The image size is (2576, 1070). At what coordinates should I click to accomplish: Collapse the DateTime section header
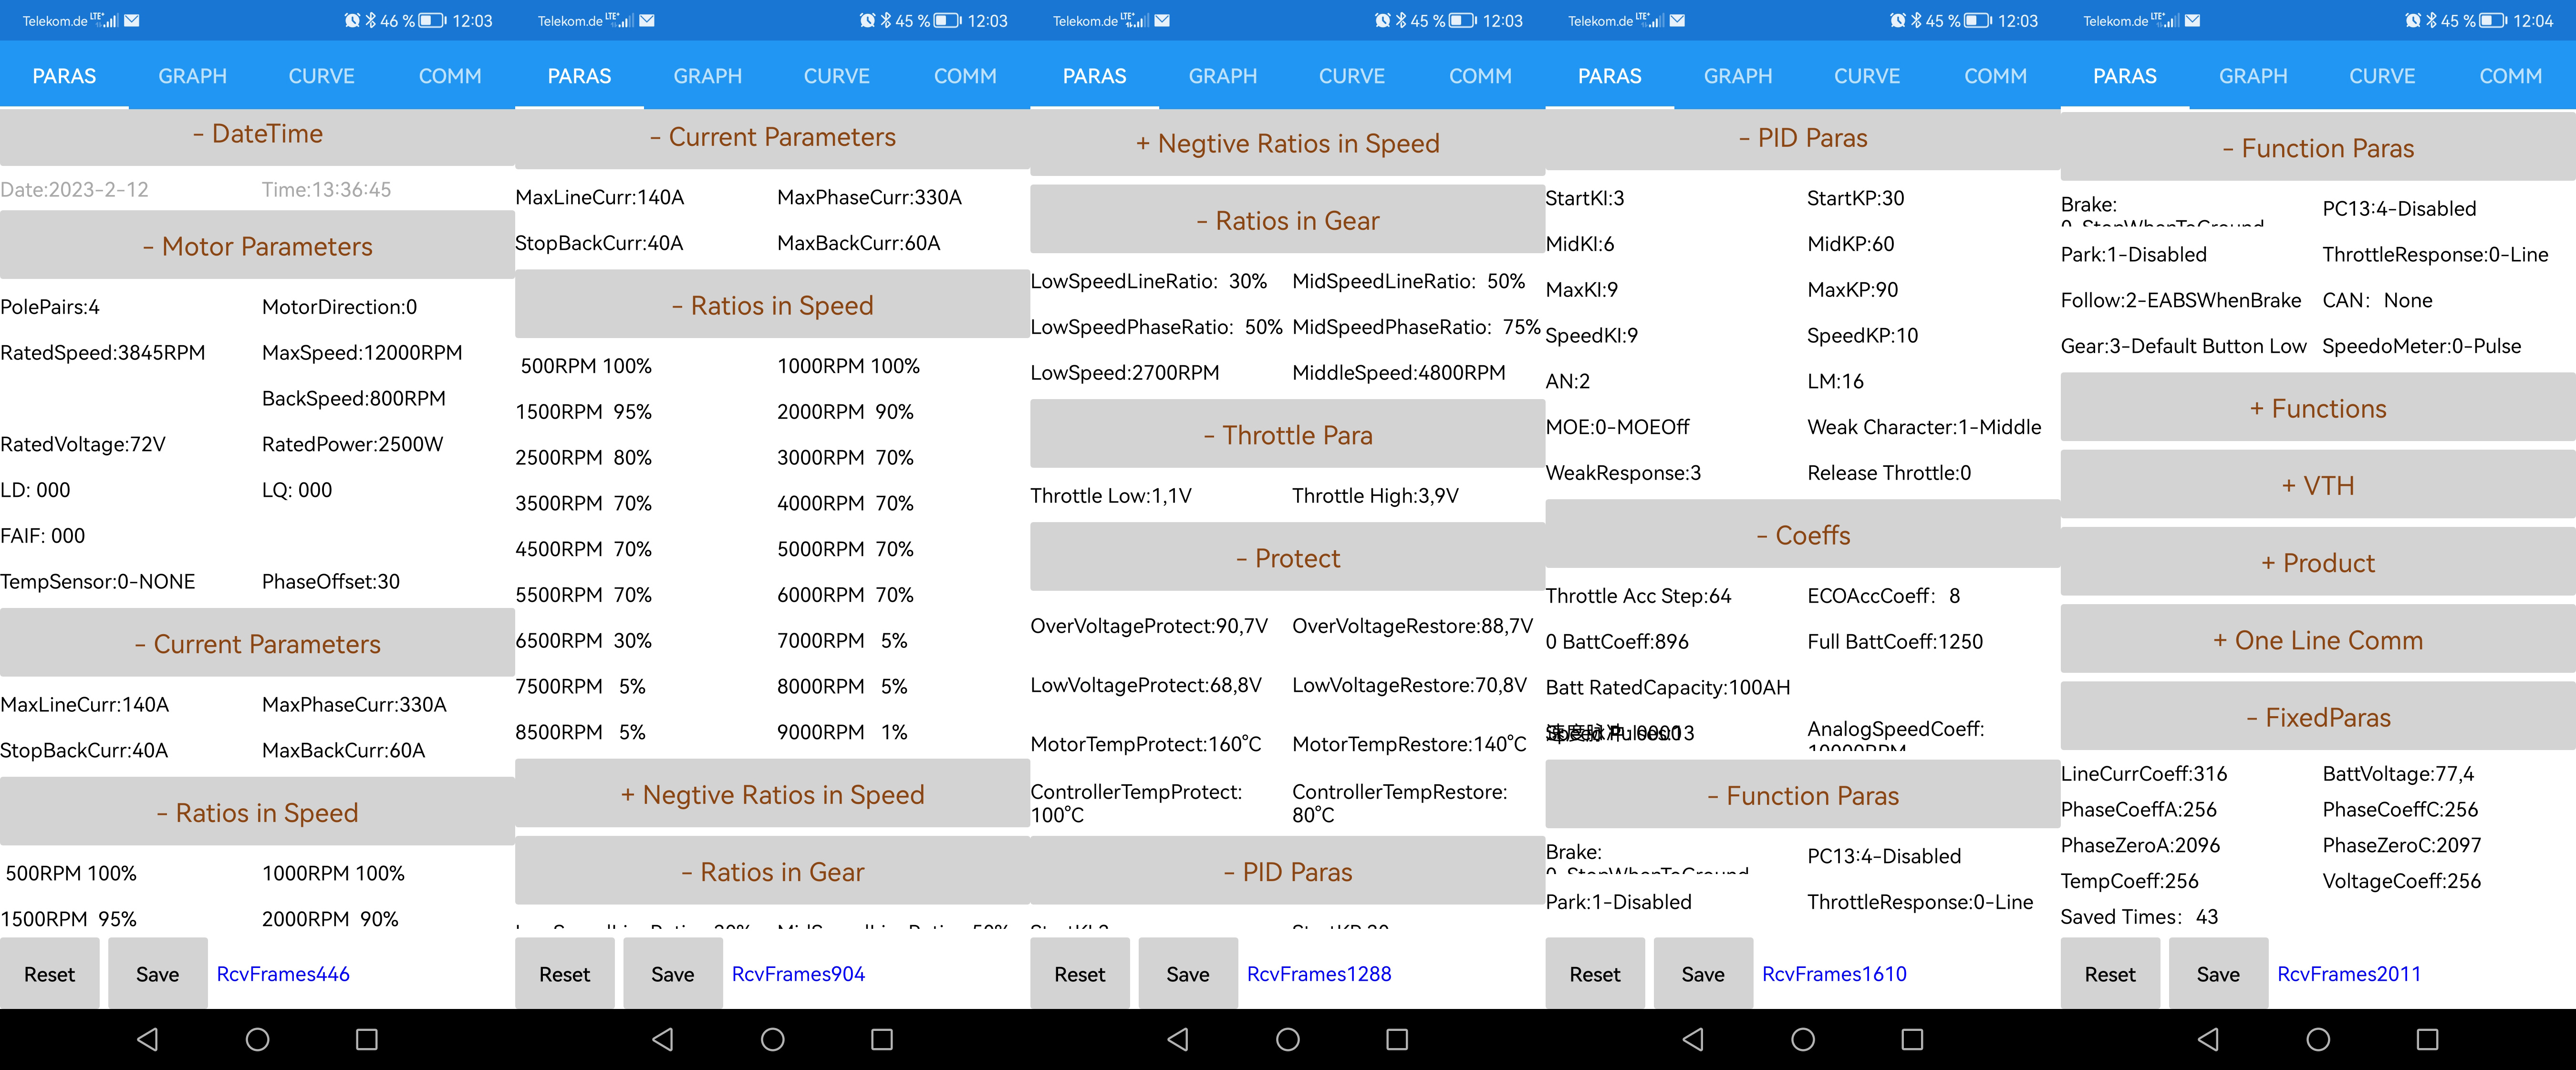(257, 134)
